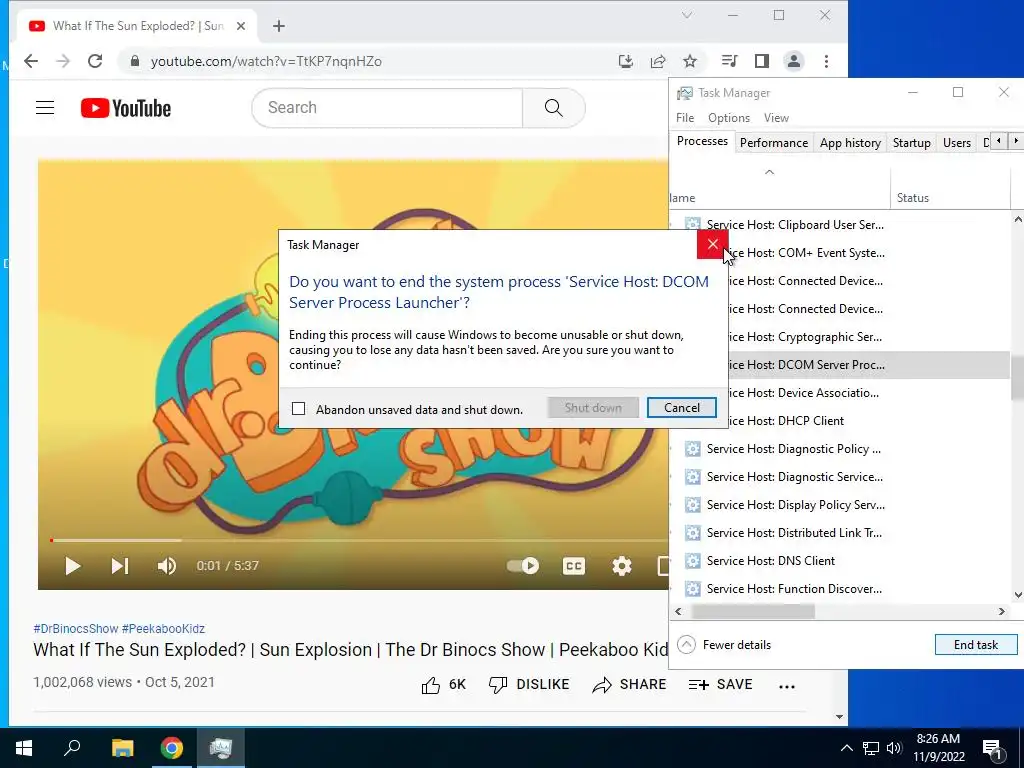Open Chrome media control icon
Viewport: 1024px width, 768px height.
click(x=729, y=61)
